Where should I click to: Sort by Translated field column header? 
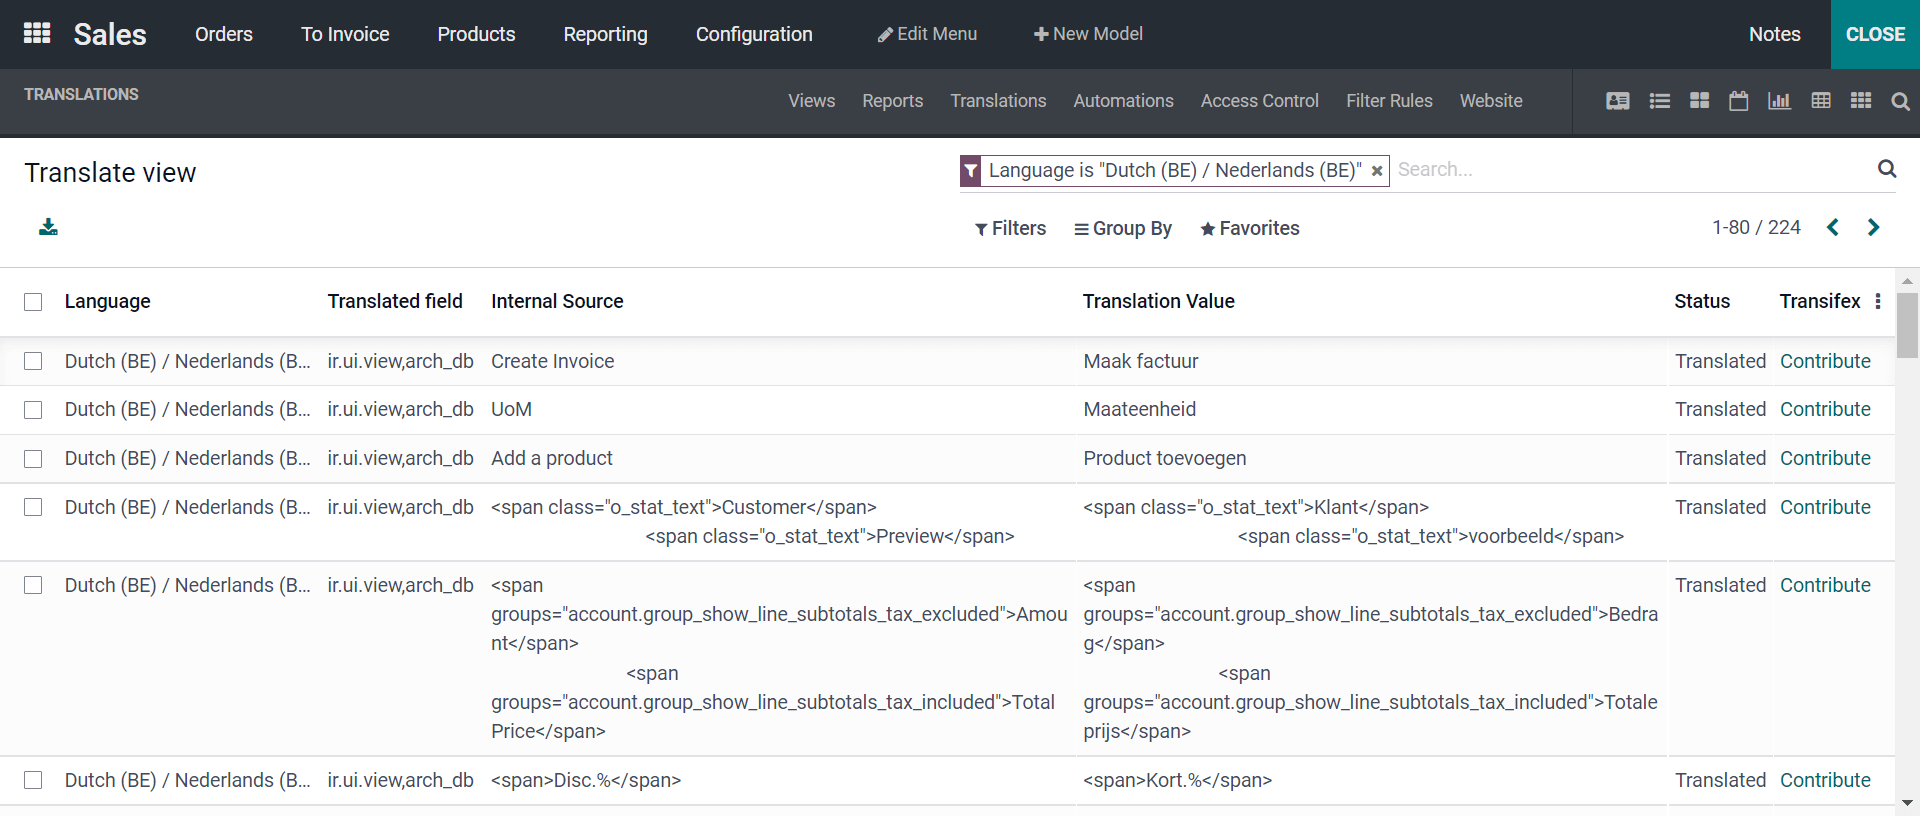point(395,301)
